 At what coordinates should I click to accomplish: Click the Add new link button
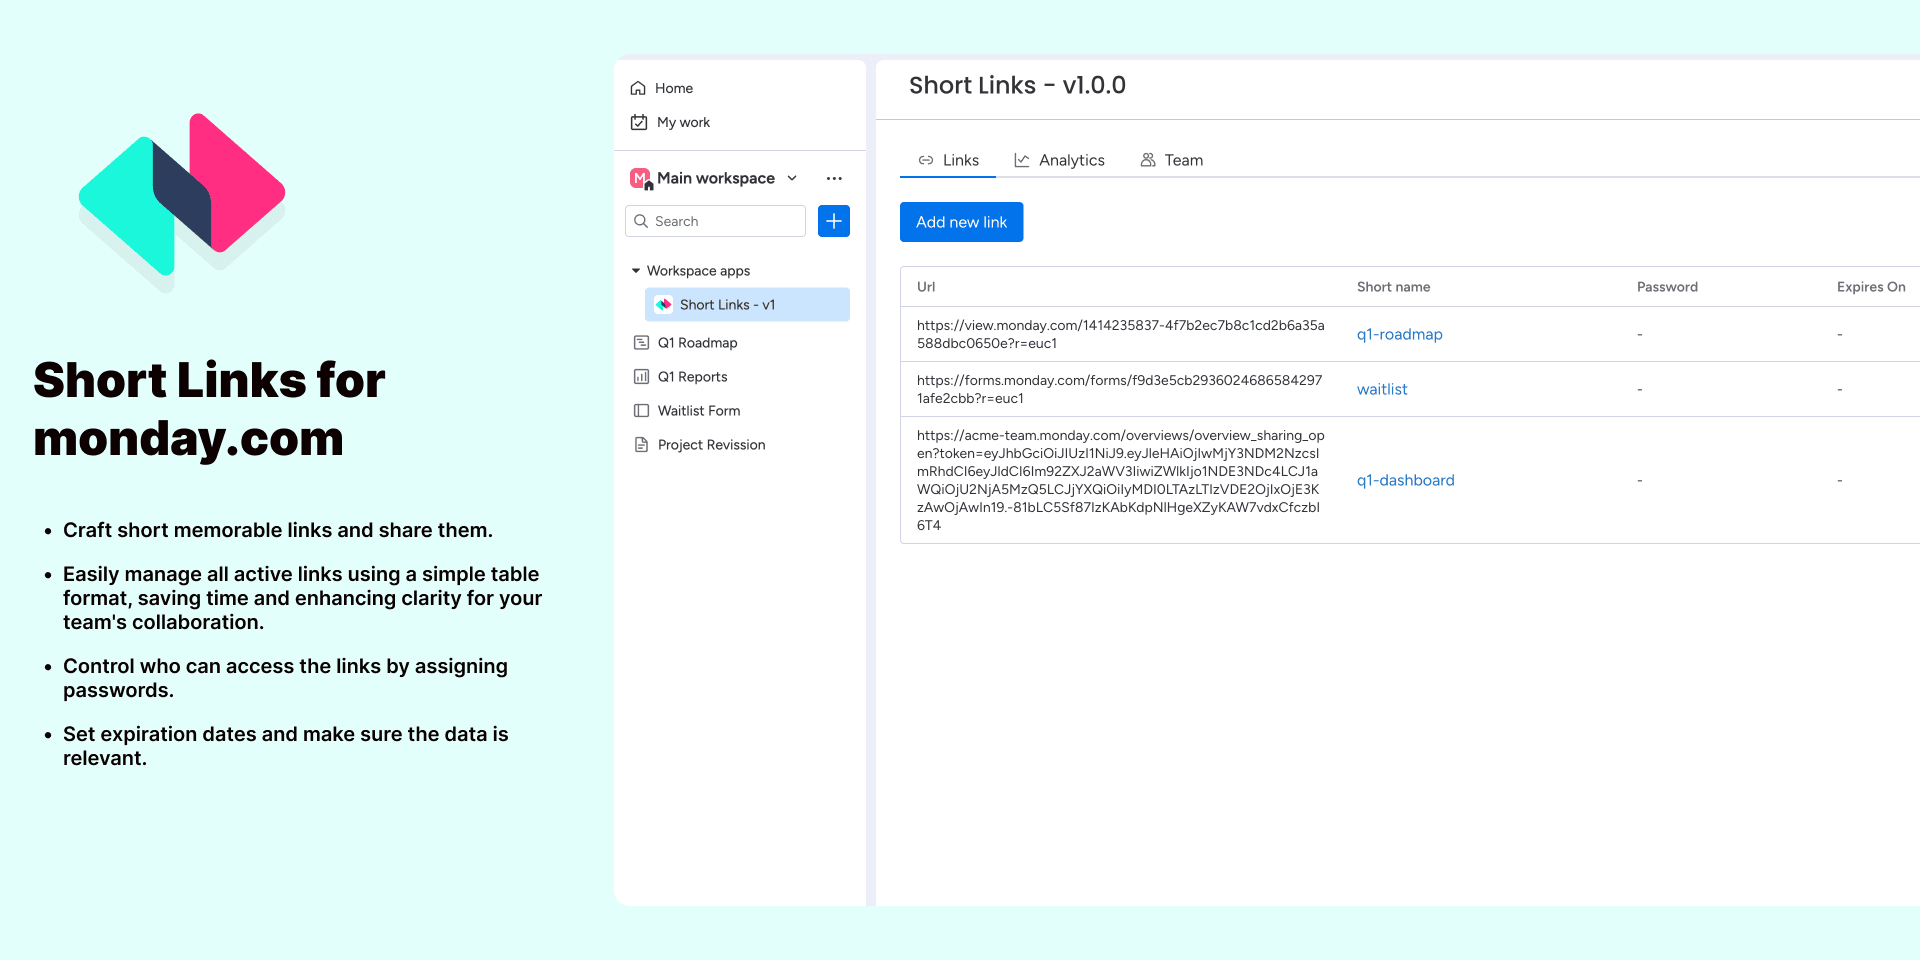(961, 222)
